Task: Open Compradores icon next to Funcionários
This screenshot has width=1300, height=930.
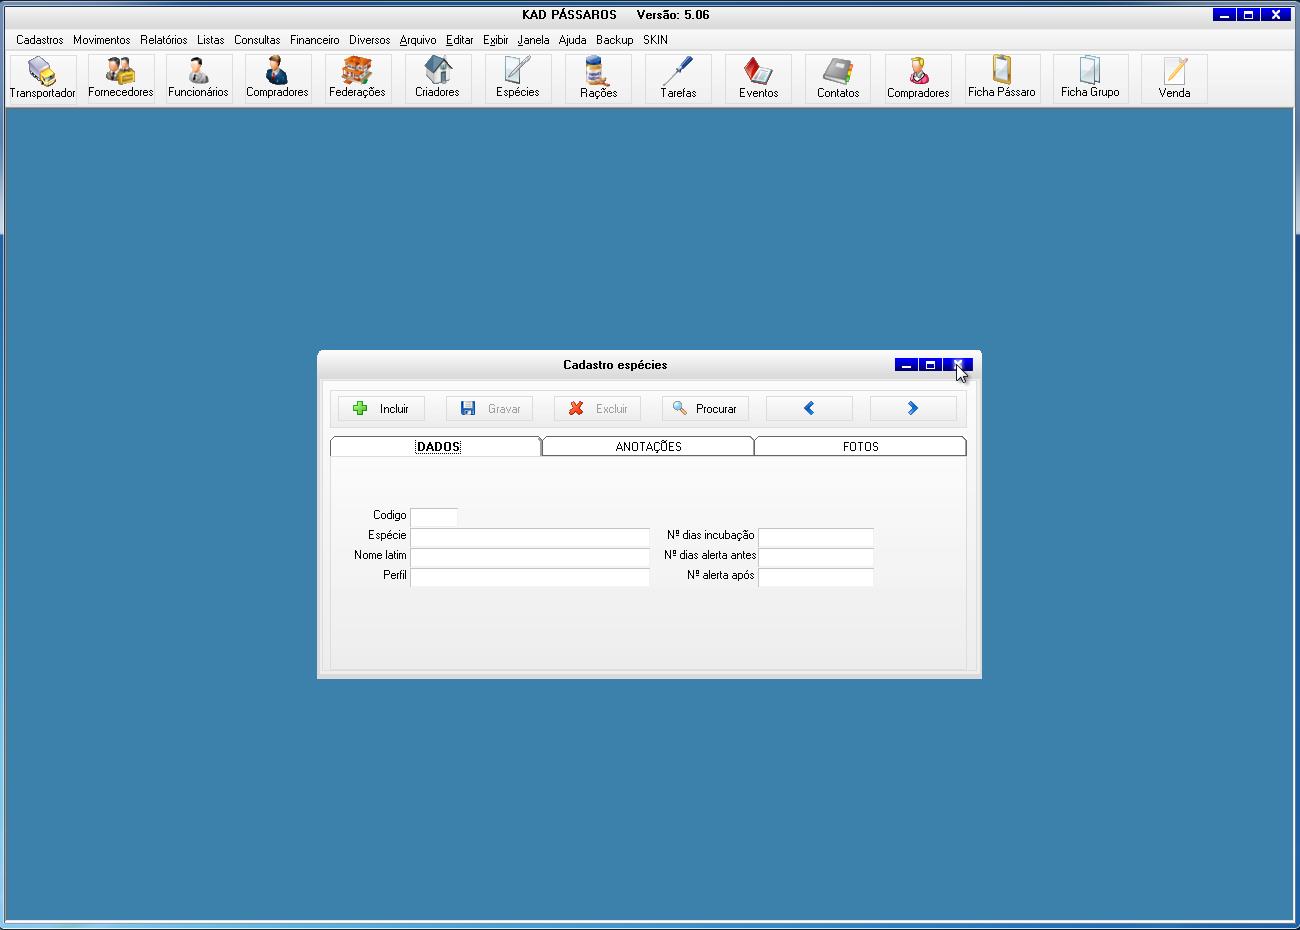Action: click(x=277, y=78)
